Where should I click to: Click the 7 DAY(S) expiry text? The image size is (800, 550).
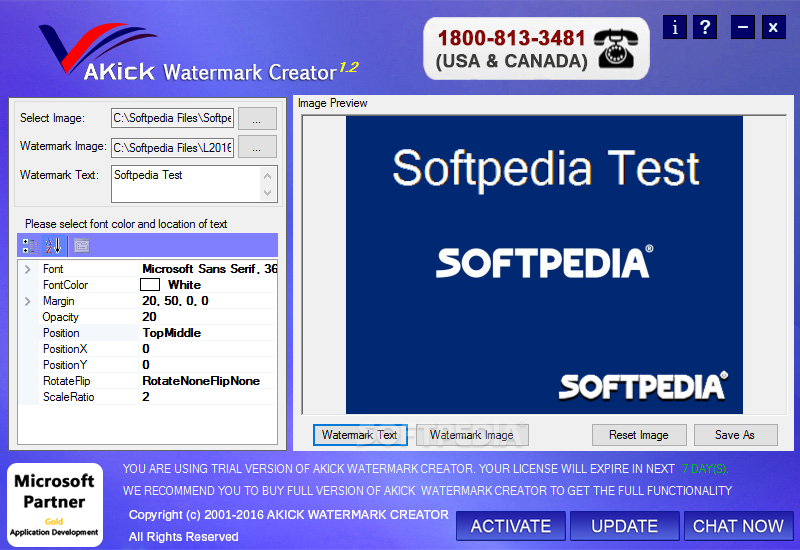705,469
